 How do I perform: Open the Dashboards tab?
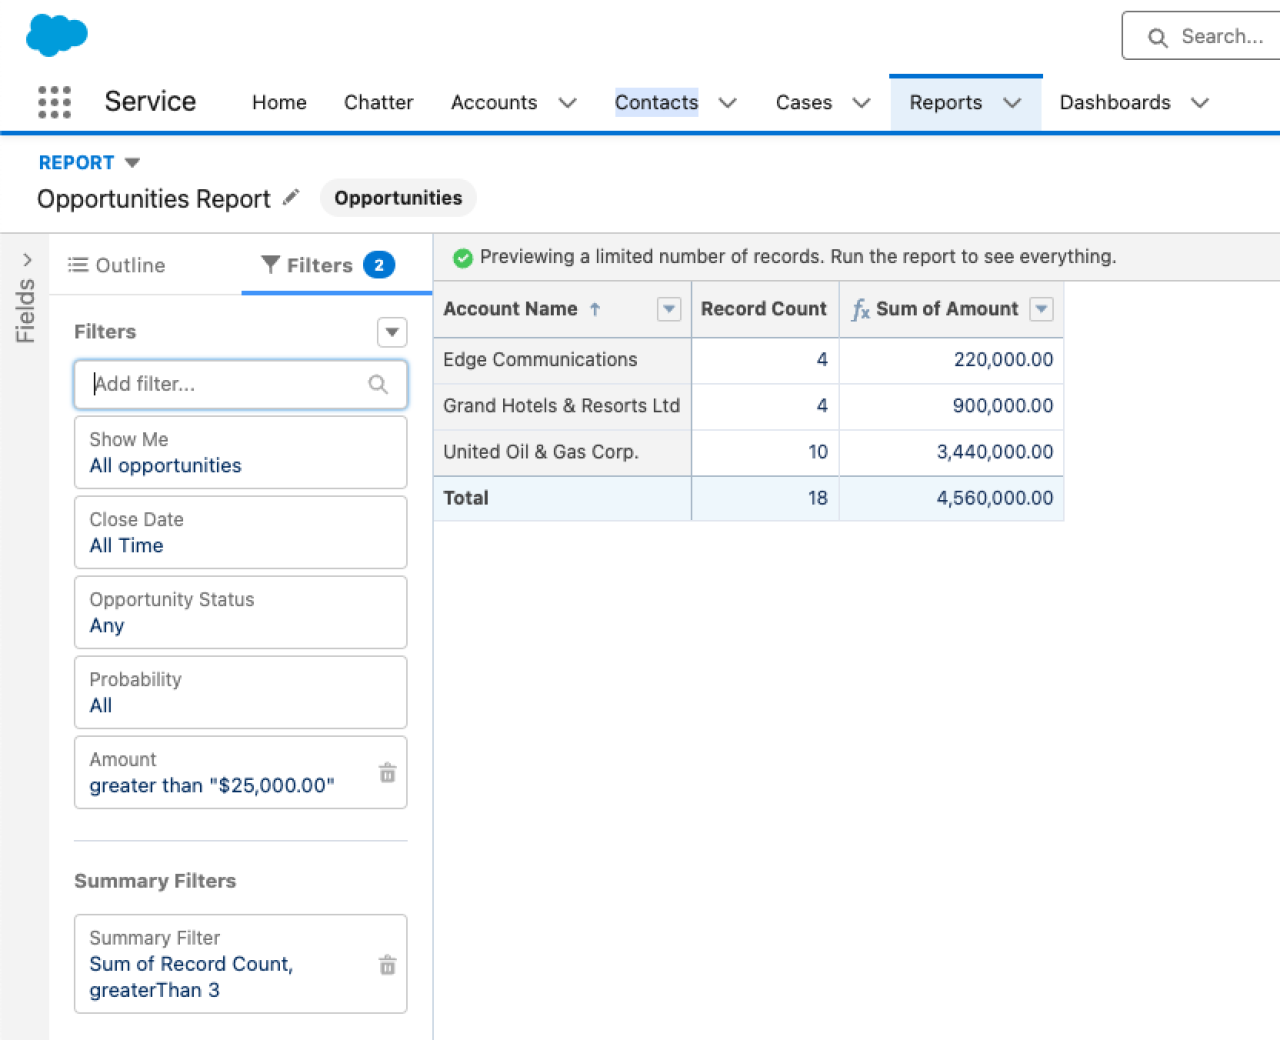click(x=1115, y=102)
